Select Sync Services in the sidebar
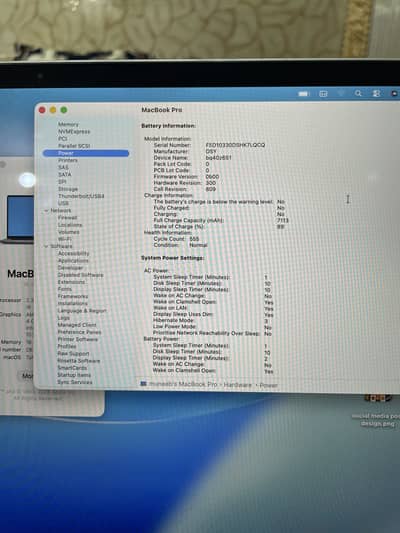Screen dimensions: 400x533 pyautogui.click(x=75, y=382)
